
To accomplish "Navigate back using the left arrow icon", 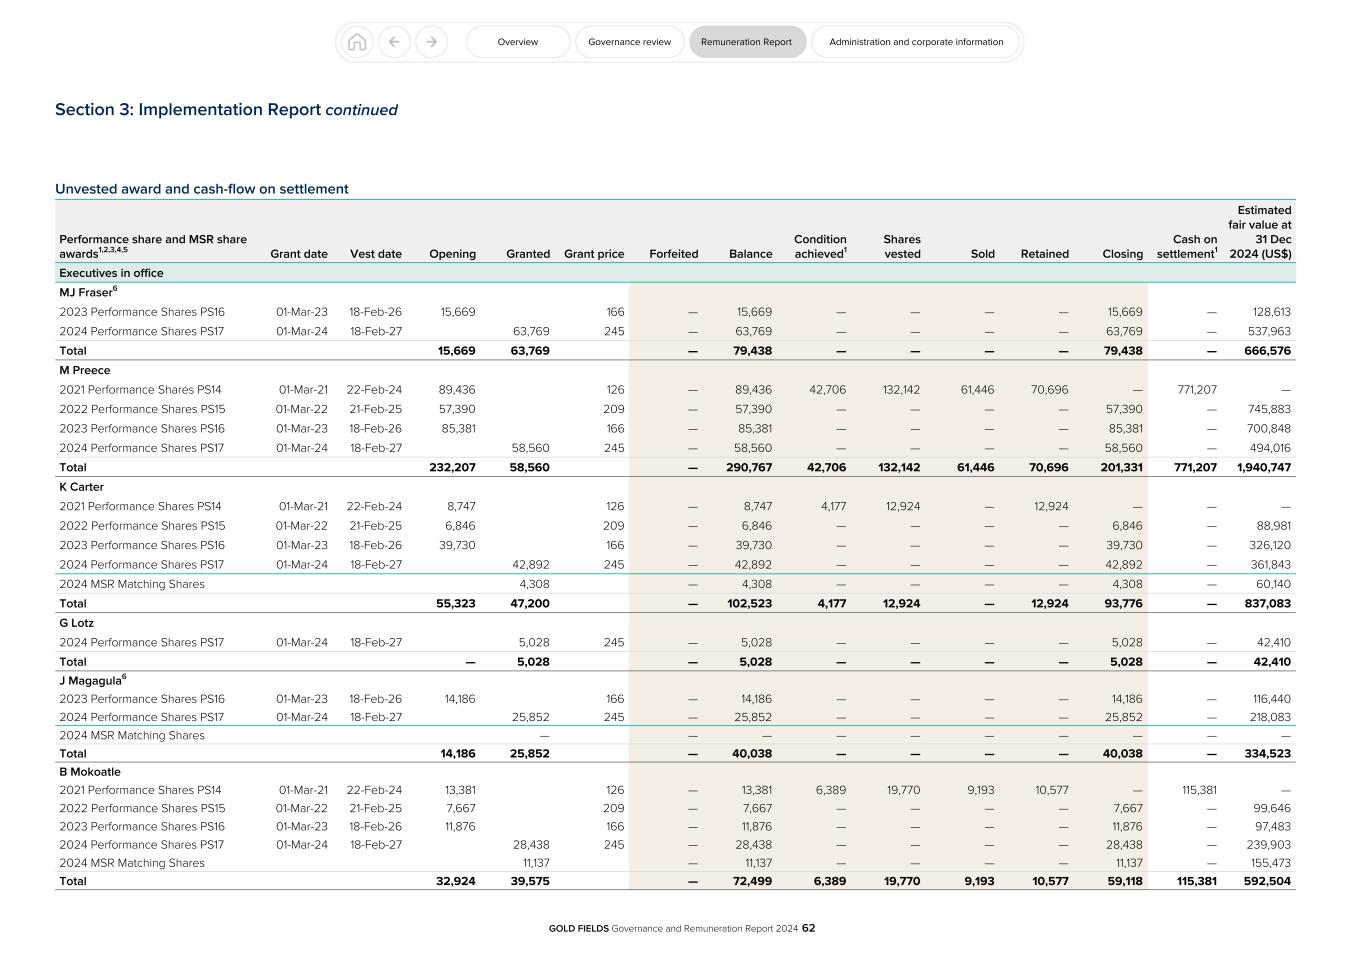I will (x=394, y=42).
